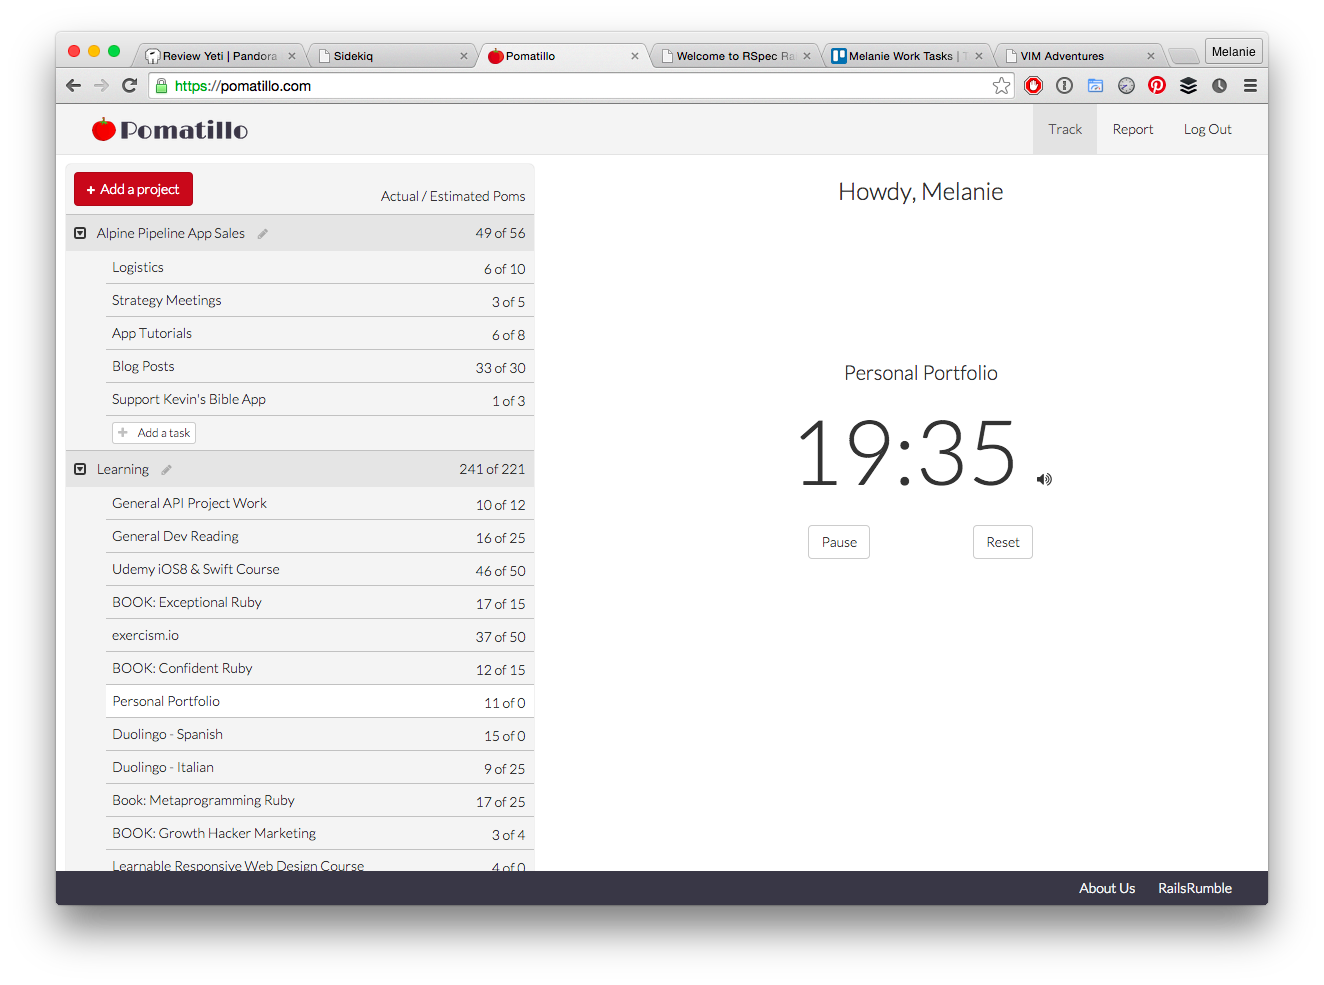Viewport: 1324px width, 985px height.
Task: Select General API Project Work task
Action: point(319,504)
